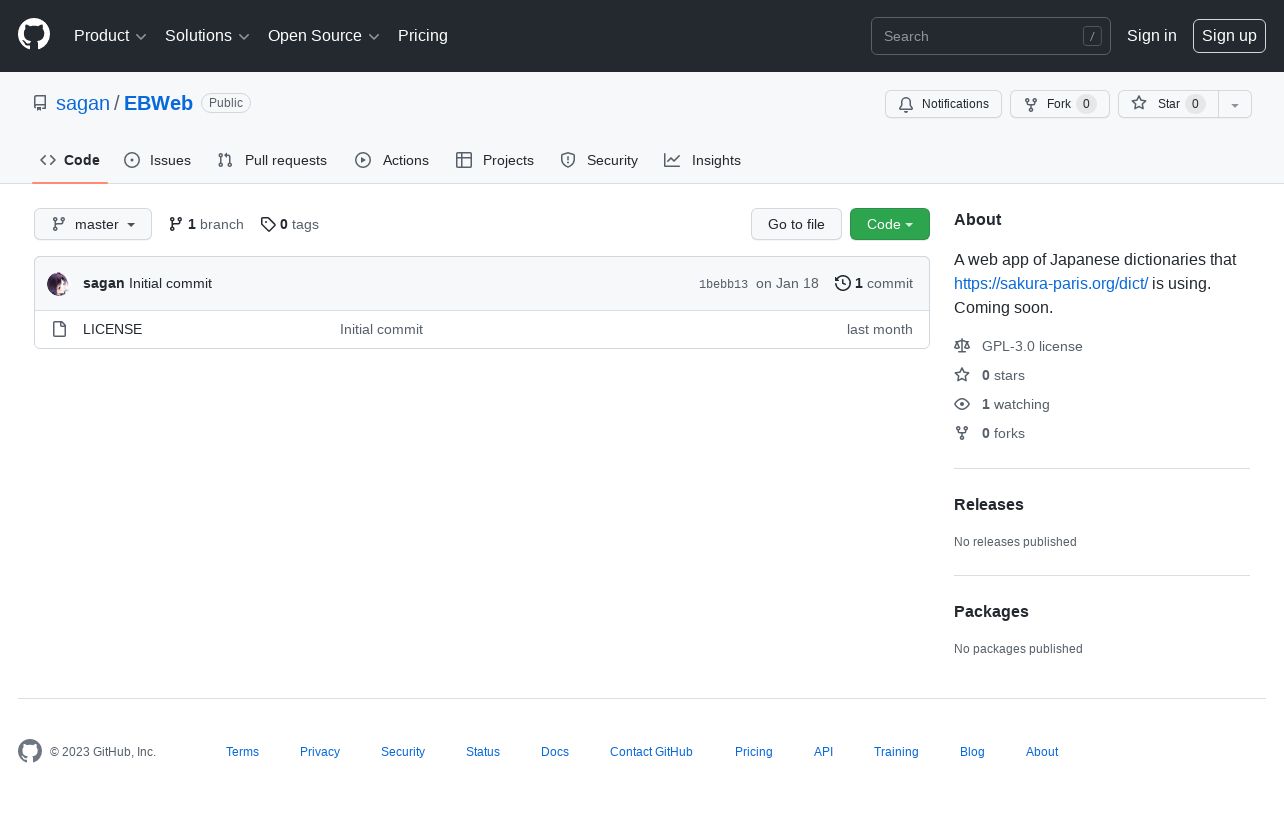View the 1 commit history link
Screen dimensions: 1284x813
coord(874,283)
